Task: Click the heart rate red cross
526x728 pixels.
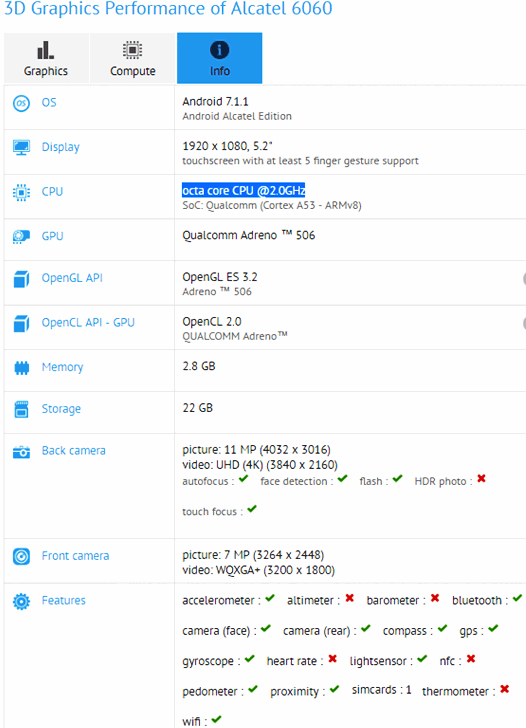Action: pyautogui.click(x=332, y=659)
